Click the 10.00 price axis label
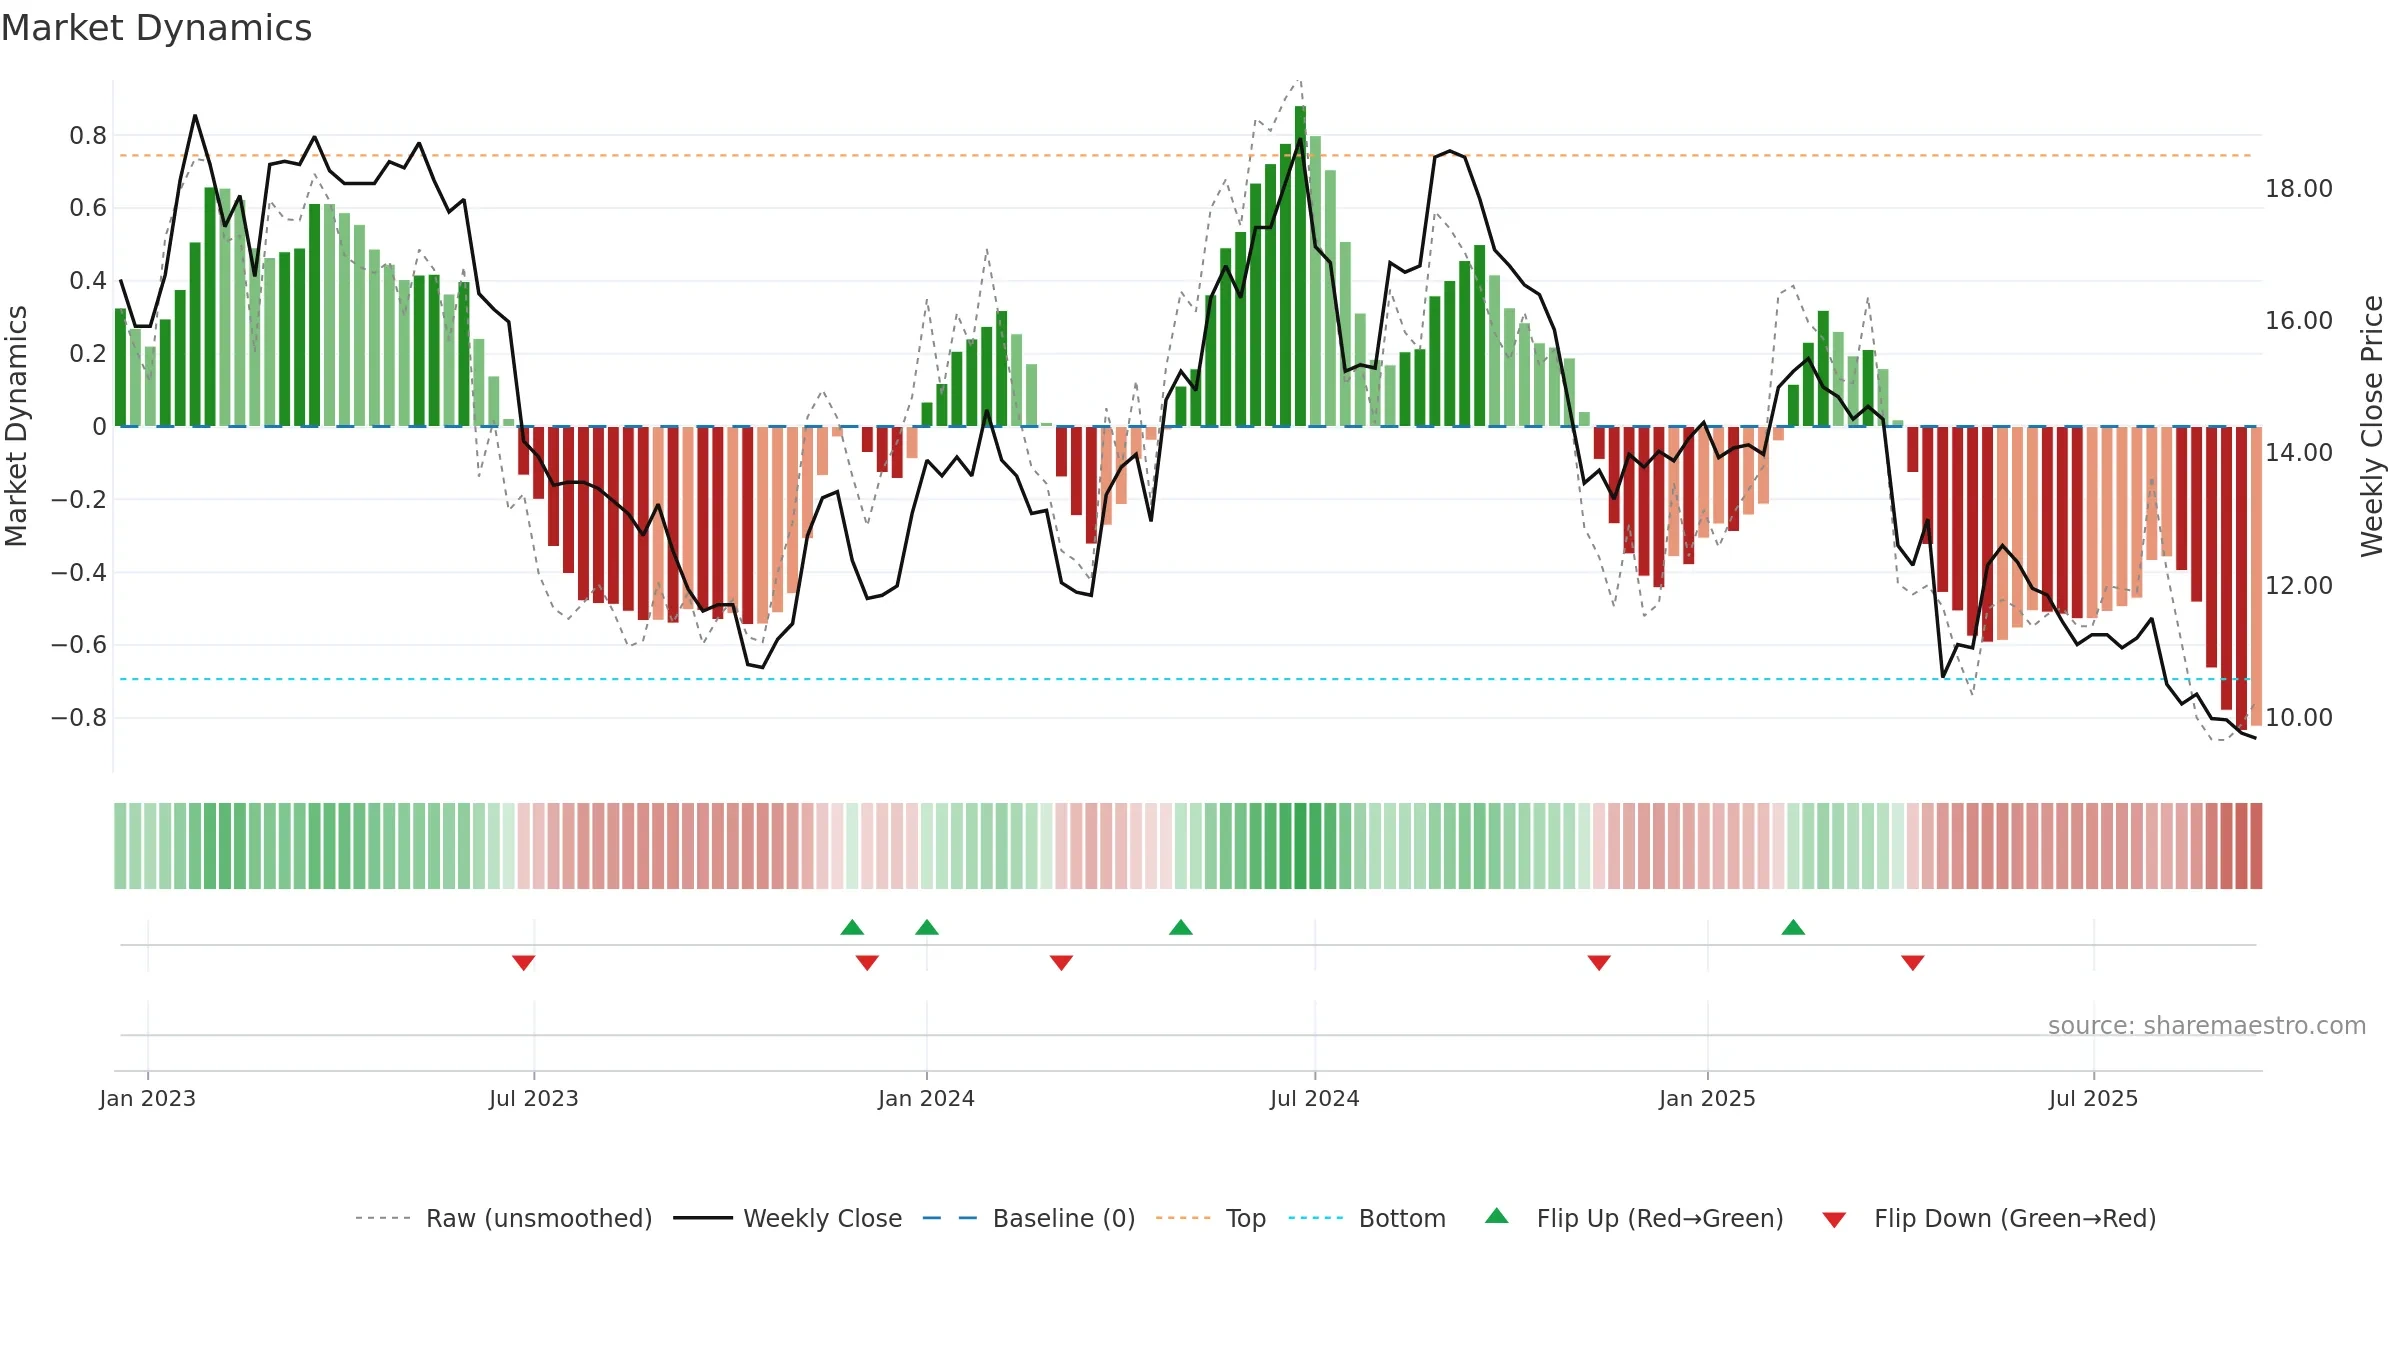 pos(2299,717)
